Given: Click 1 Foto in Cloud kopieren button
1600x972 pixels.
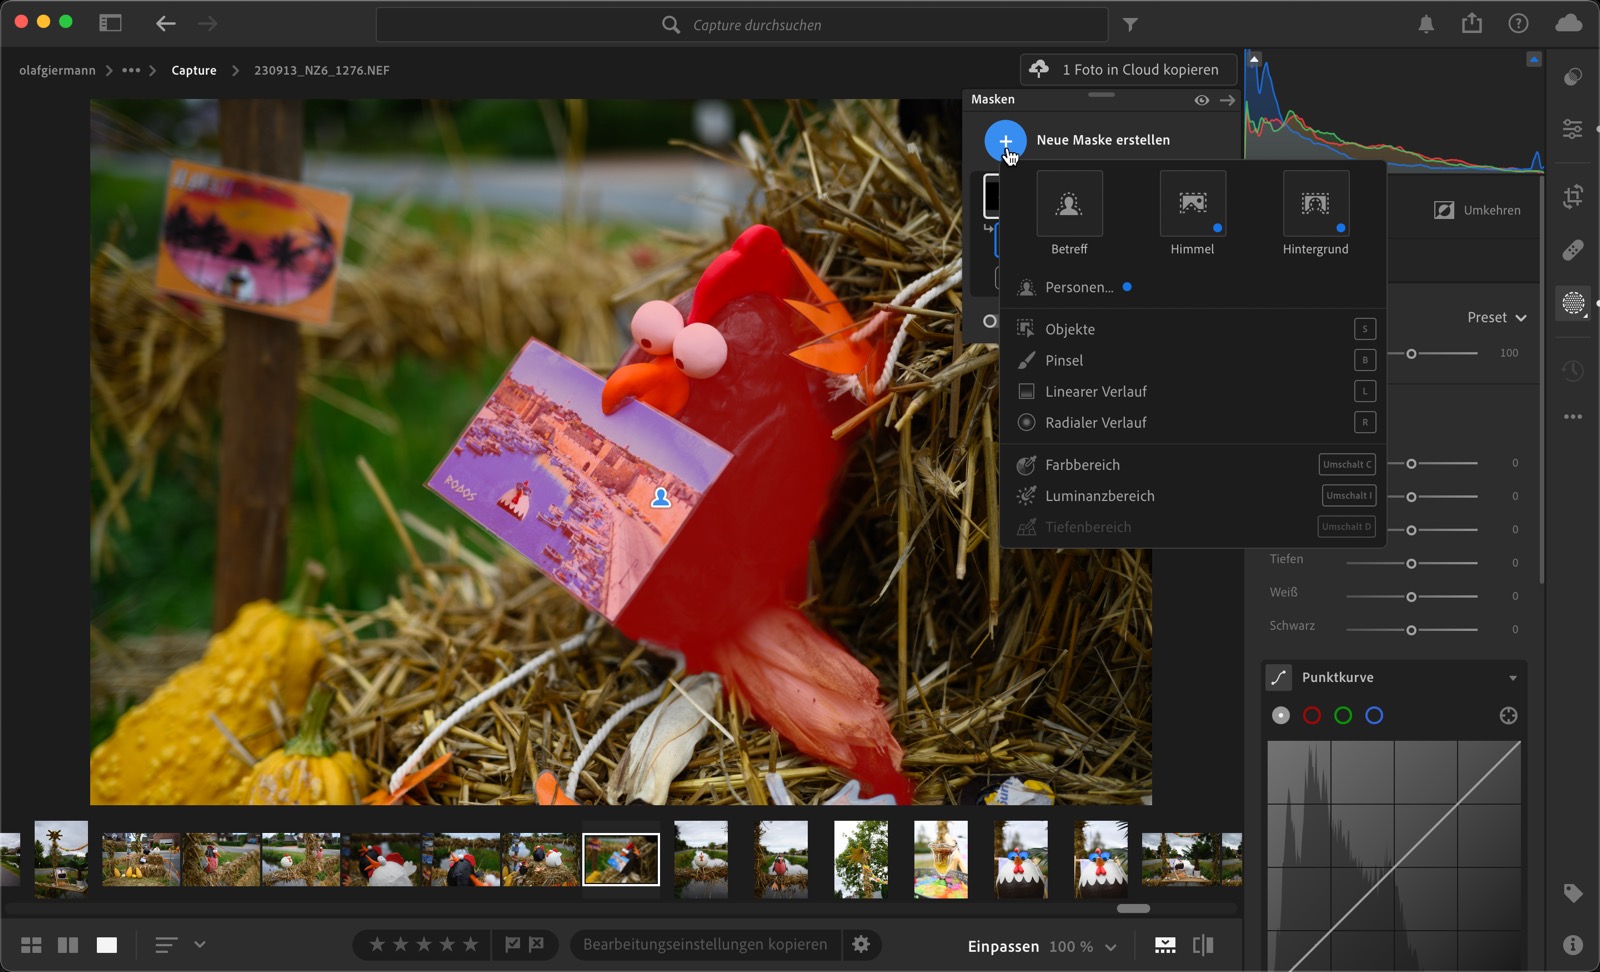Looking at the screenshot, I should tap(1128, 69).
